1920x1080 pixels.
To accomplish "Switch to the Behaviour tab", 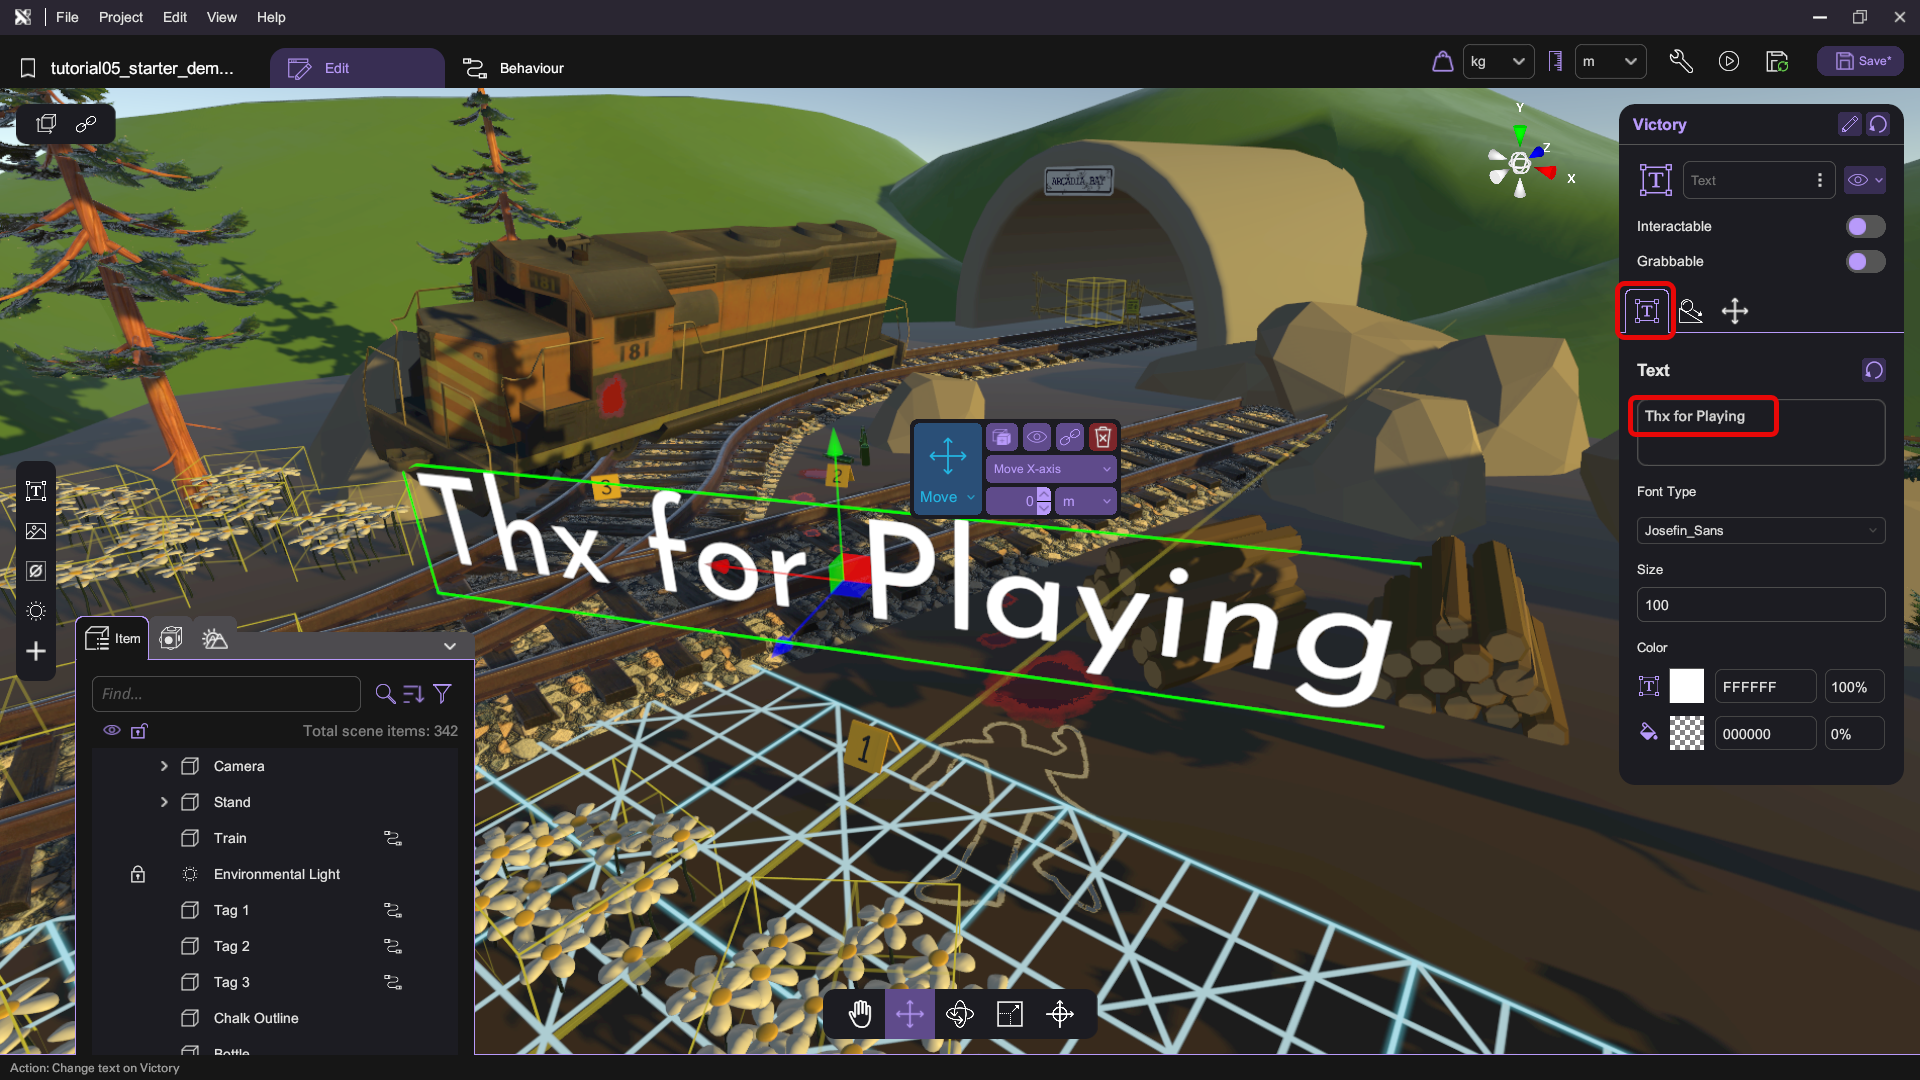I will pyautogui.click(x=513, y=68).
